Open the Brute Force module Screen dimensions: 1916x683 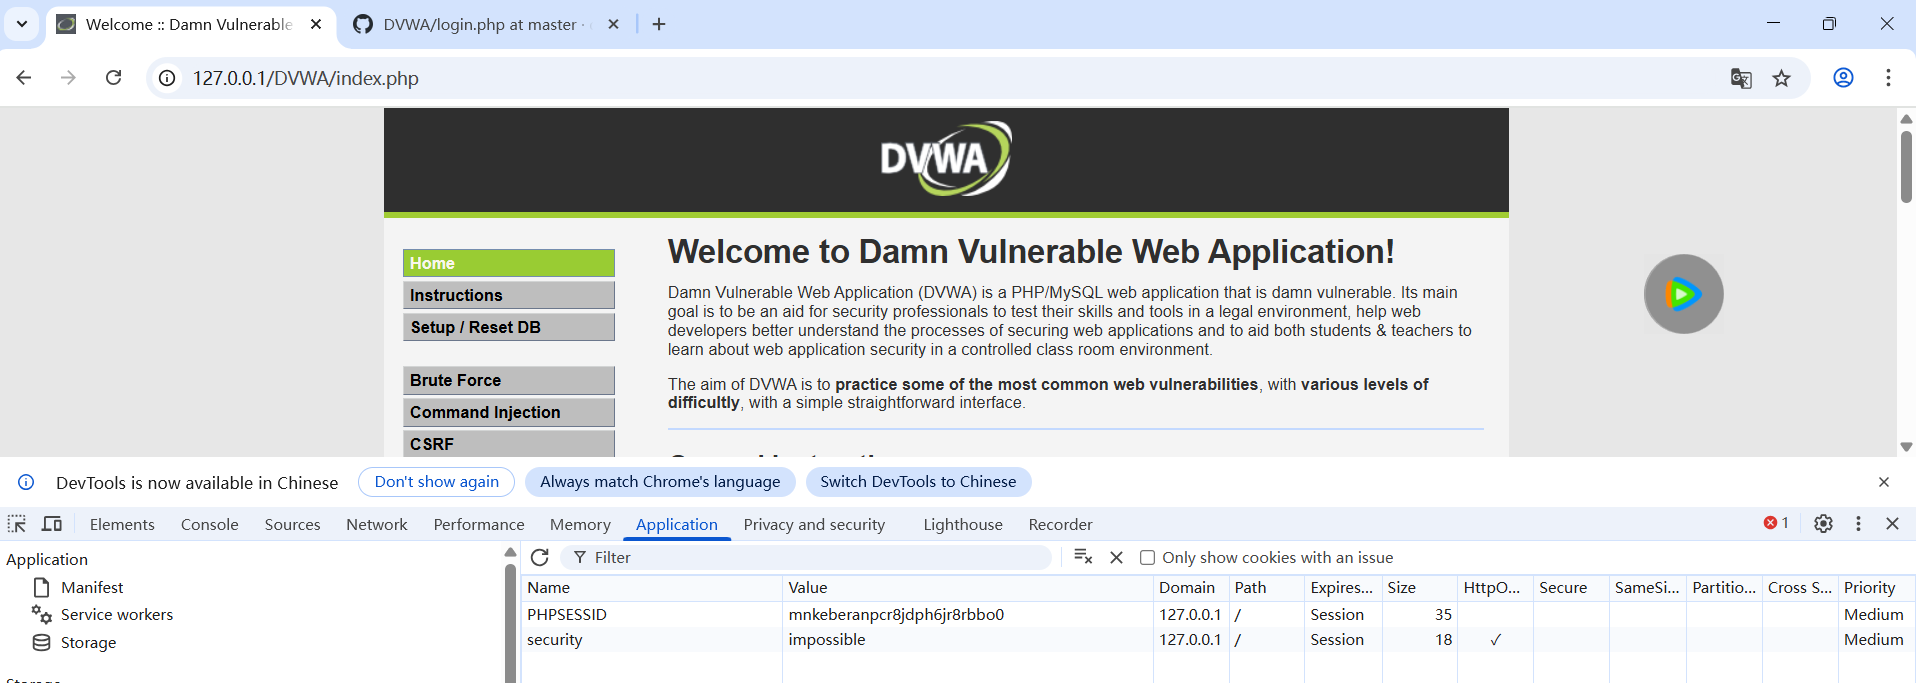coord(509,380)
